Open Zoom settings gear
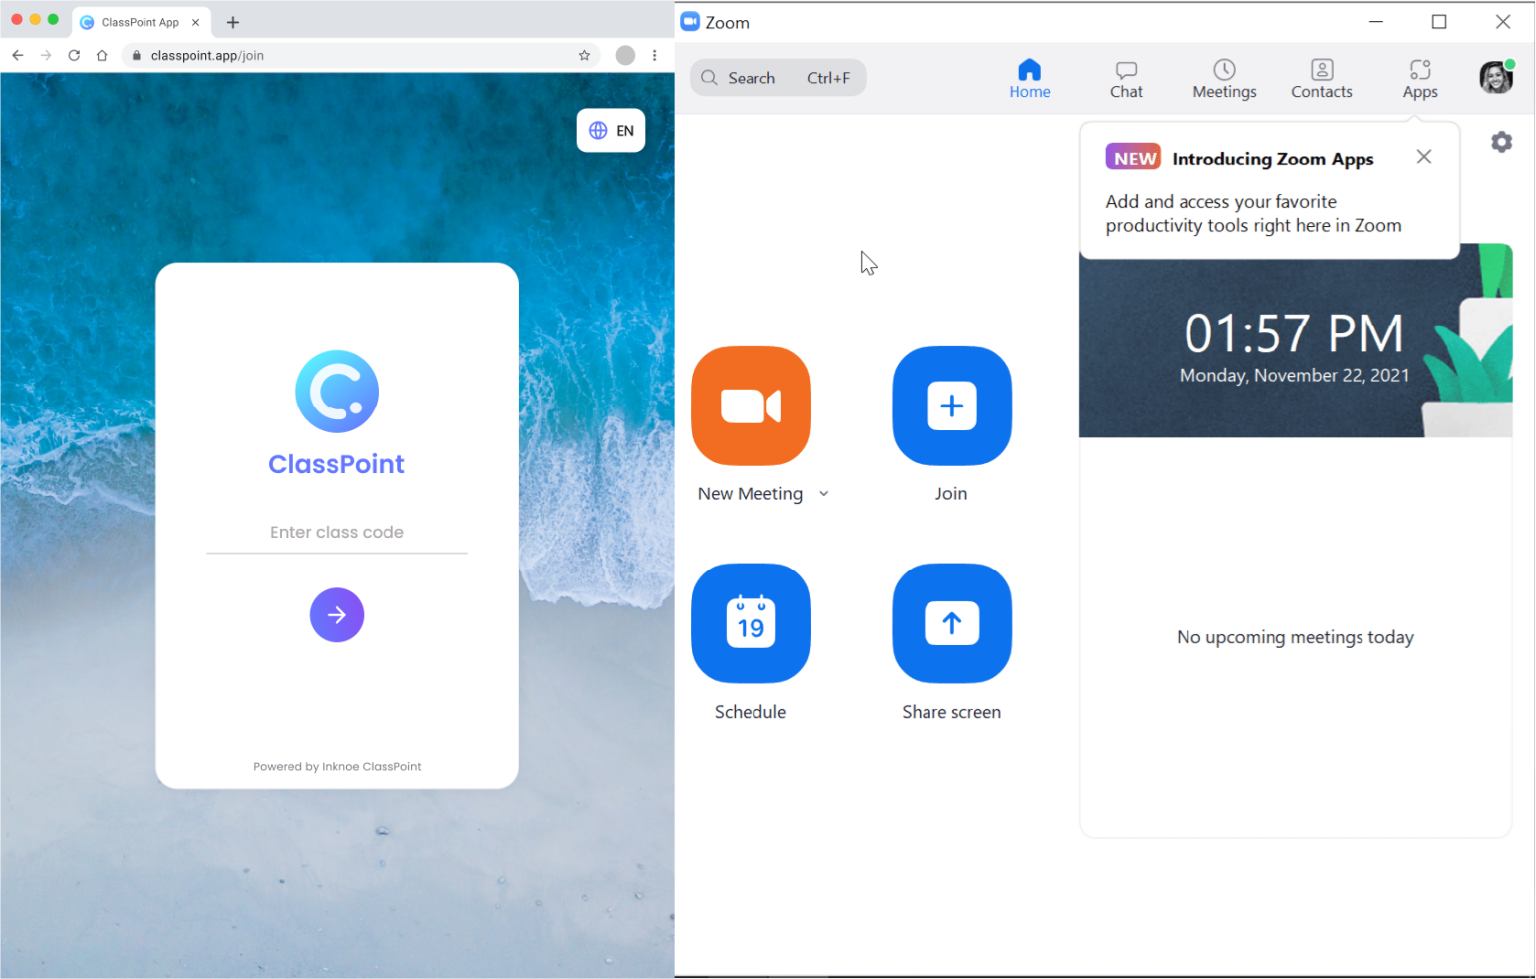The width and height of the screenshot is (1536, 979). tap(1501, 142)
